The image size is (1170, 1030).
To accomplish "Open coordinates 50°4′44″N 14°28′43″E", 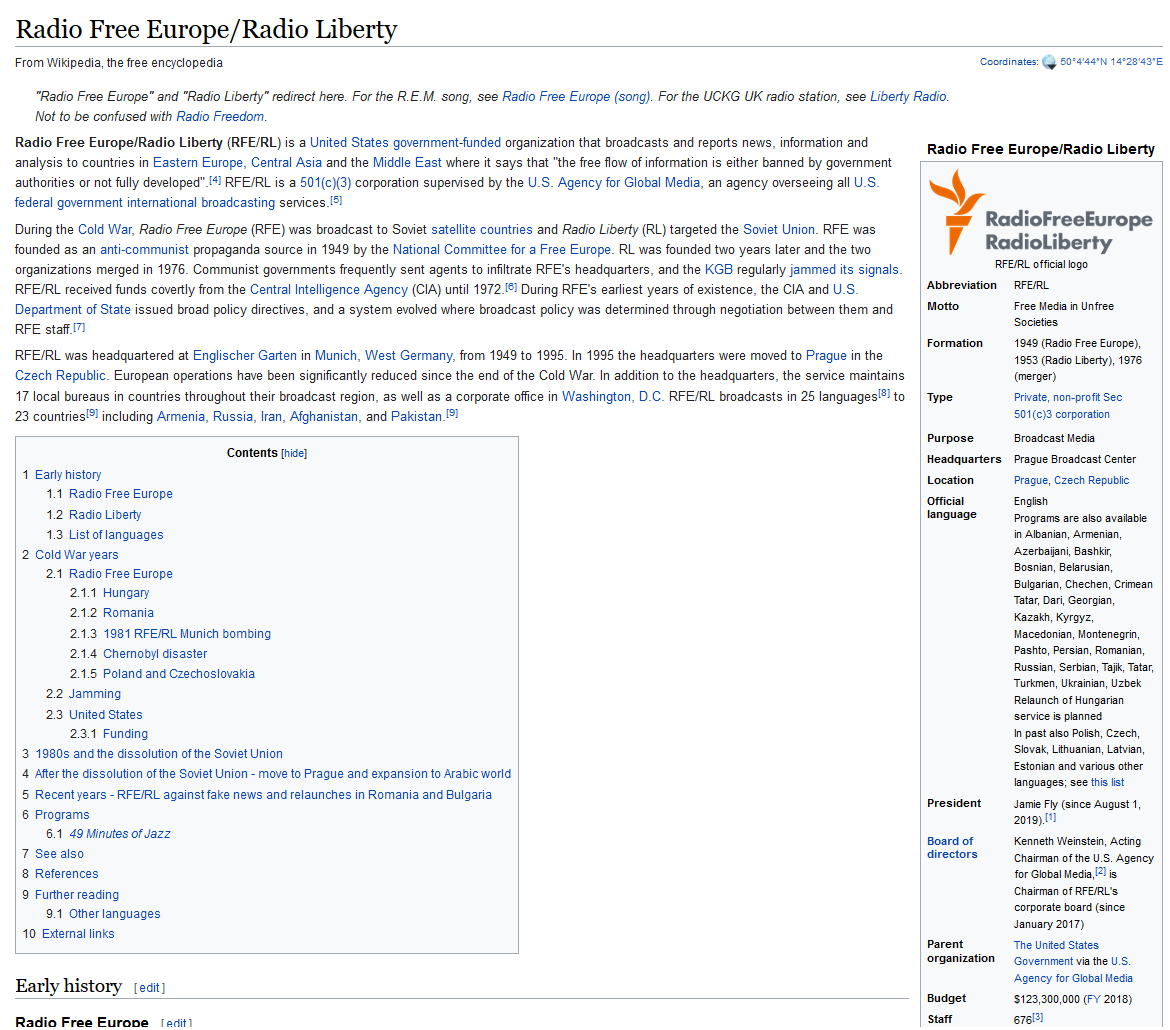I will pos(1111,62).
